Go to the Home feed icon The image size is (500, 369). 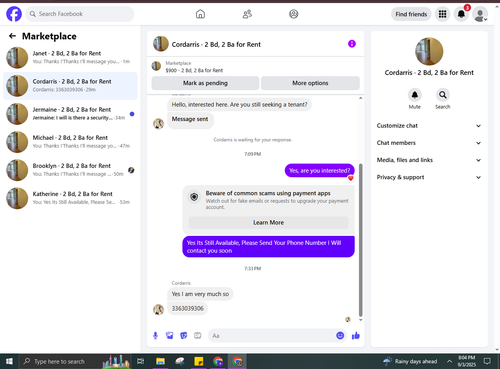click(x=200, y=14)
